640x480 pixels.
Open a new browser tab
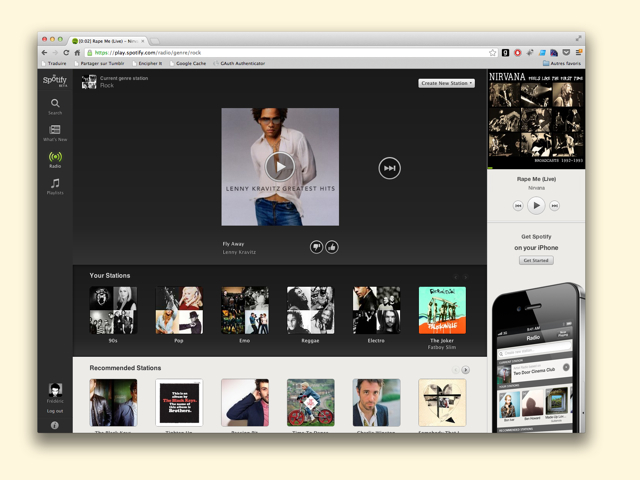(x=155, y=41)
